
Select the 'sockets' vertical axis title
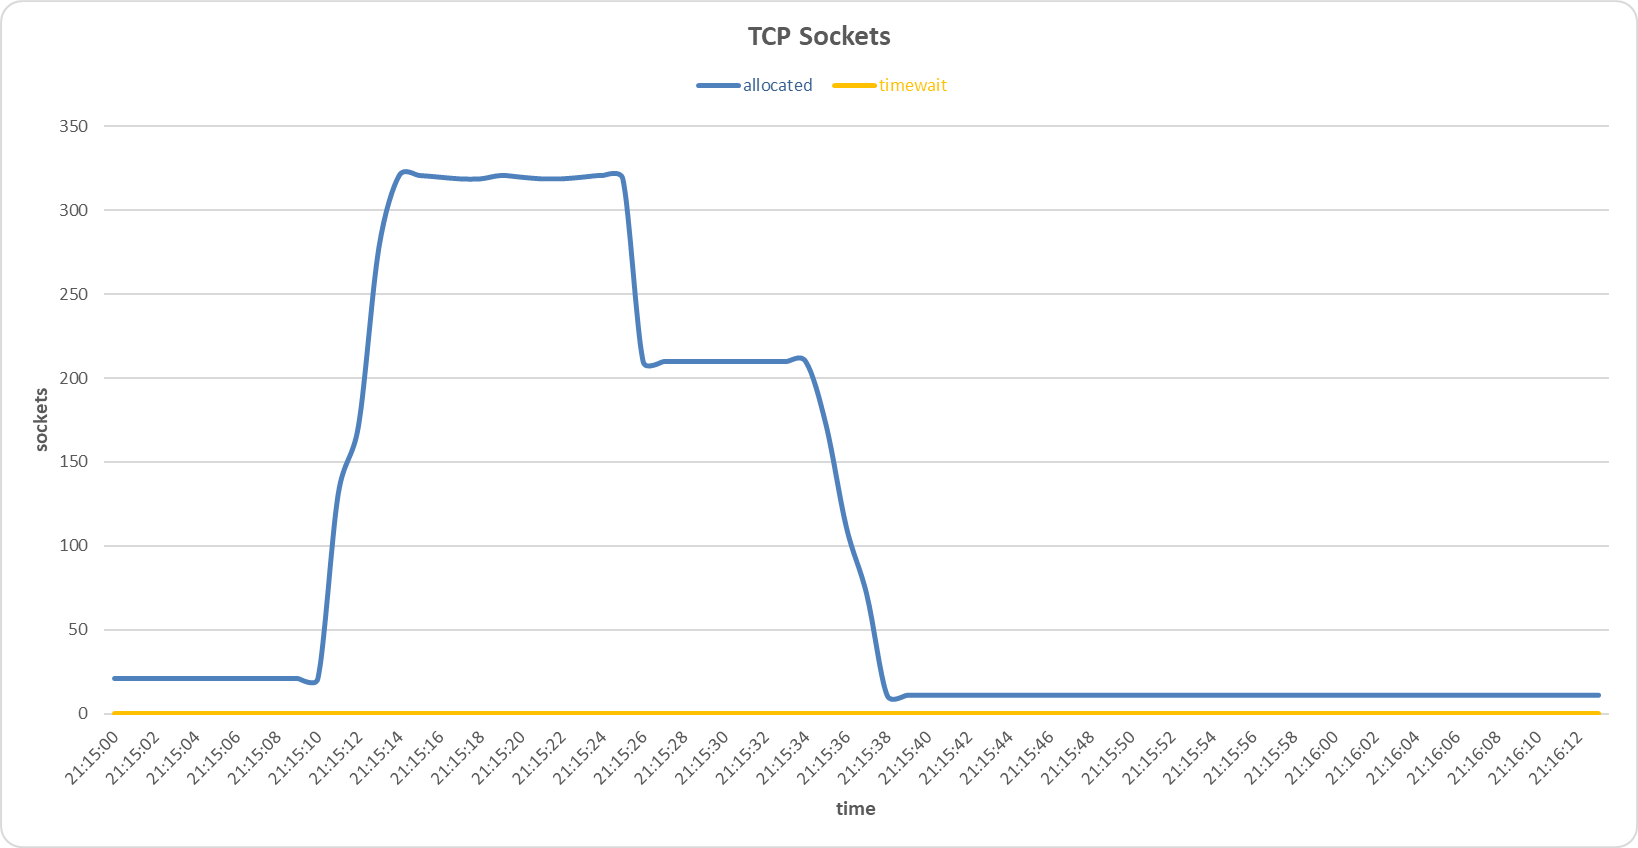point(41,420)
